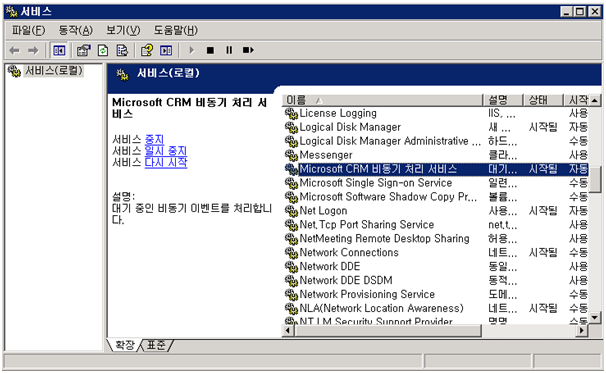The height and width of the screenshot is (373, 606).
Task: Select the 서비스(로컬) tree node
Action: (53, 71)
